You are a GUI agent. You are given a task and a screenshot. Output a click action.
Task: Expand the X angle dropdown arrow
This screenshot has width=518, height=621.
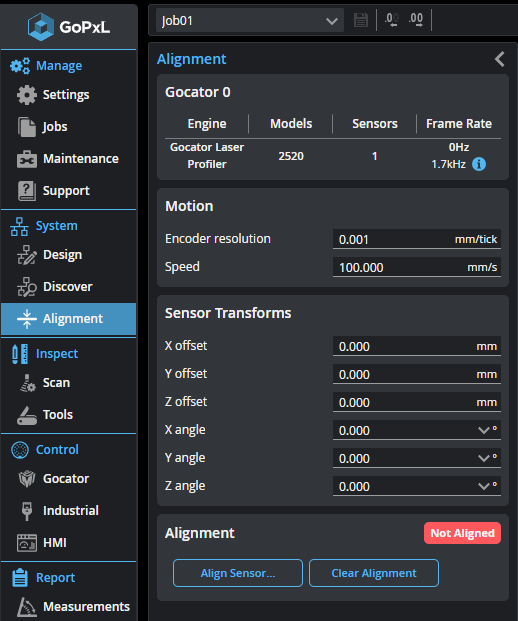tap(484, 430)
